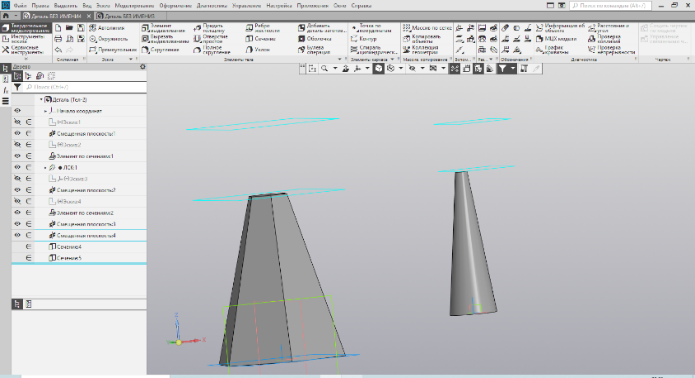Hide Элемент по сечениям2
Image resolution: width=695 pixels, height=378 pixels.
pyautogui.click(x=17, y=213)
